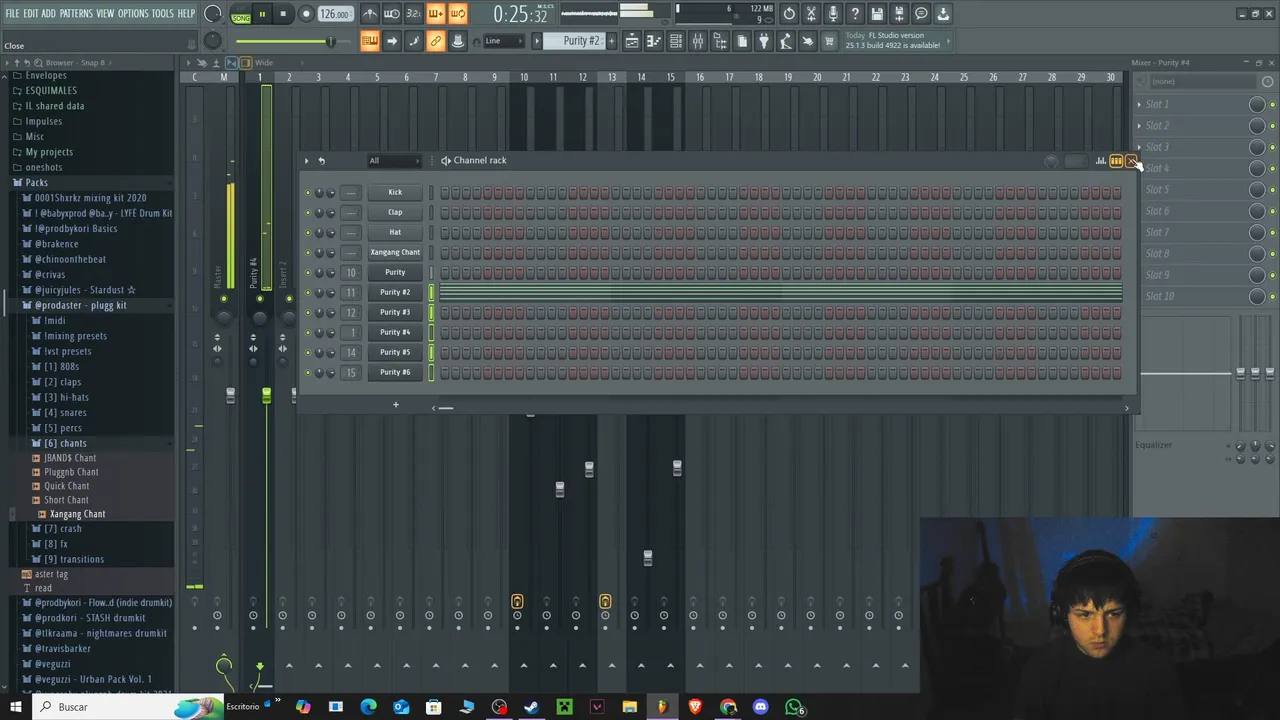
Task: Select the Xangang Chant channel button
Action: click(395, 252)
